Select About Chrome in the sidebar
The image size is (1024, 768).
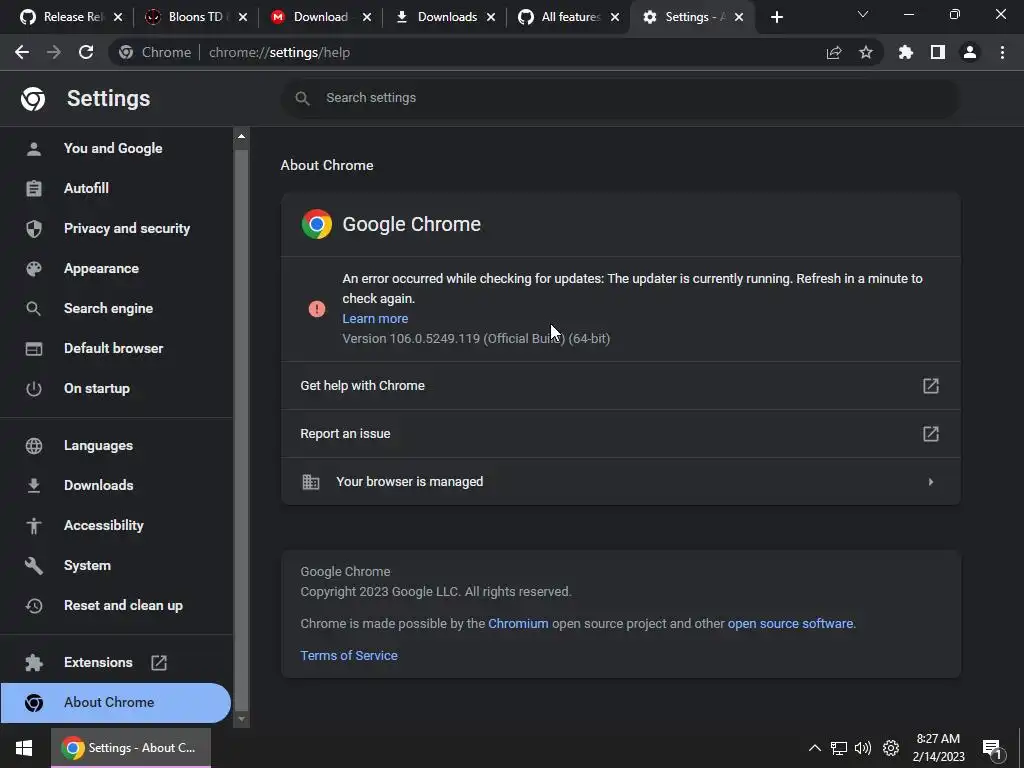pos(115,703)
